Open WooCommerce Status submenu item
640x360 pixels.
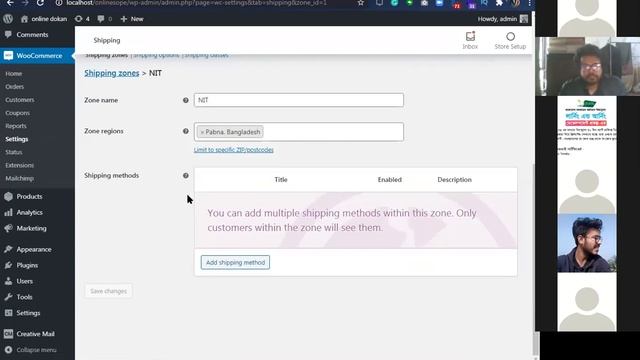(14, 152)
